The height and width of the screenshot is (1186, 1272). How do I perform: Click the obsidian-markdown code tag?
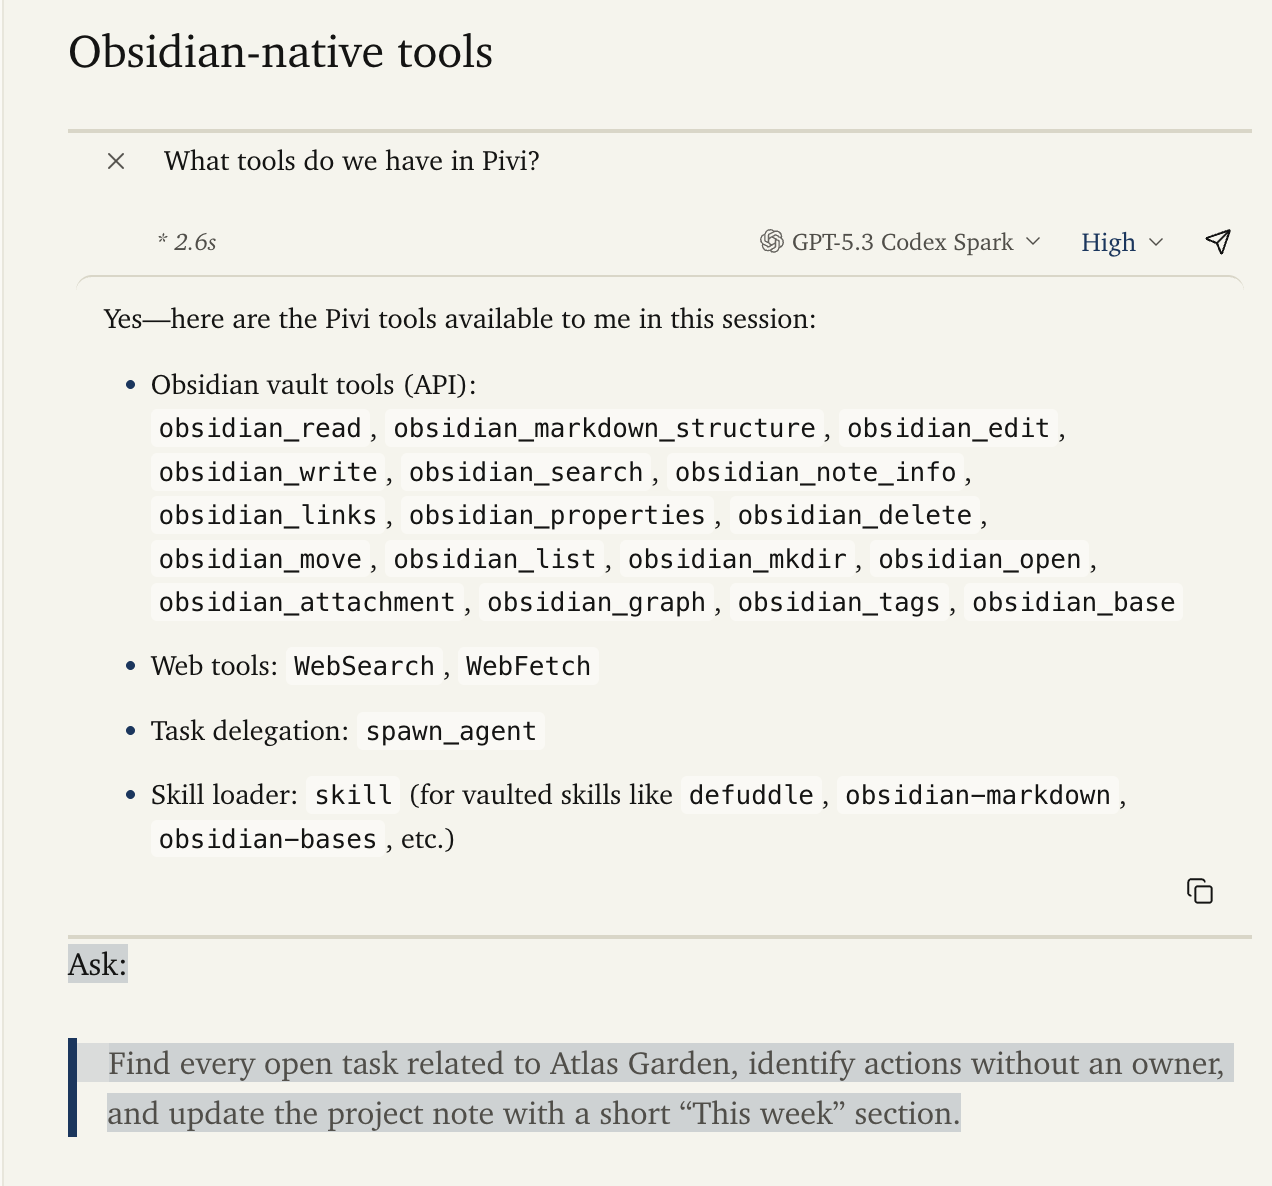[x=977, y=795]
